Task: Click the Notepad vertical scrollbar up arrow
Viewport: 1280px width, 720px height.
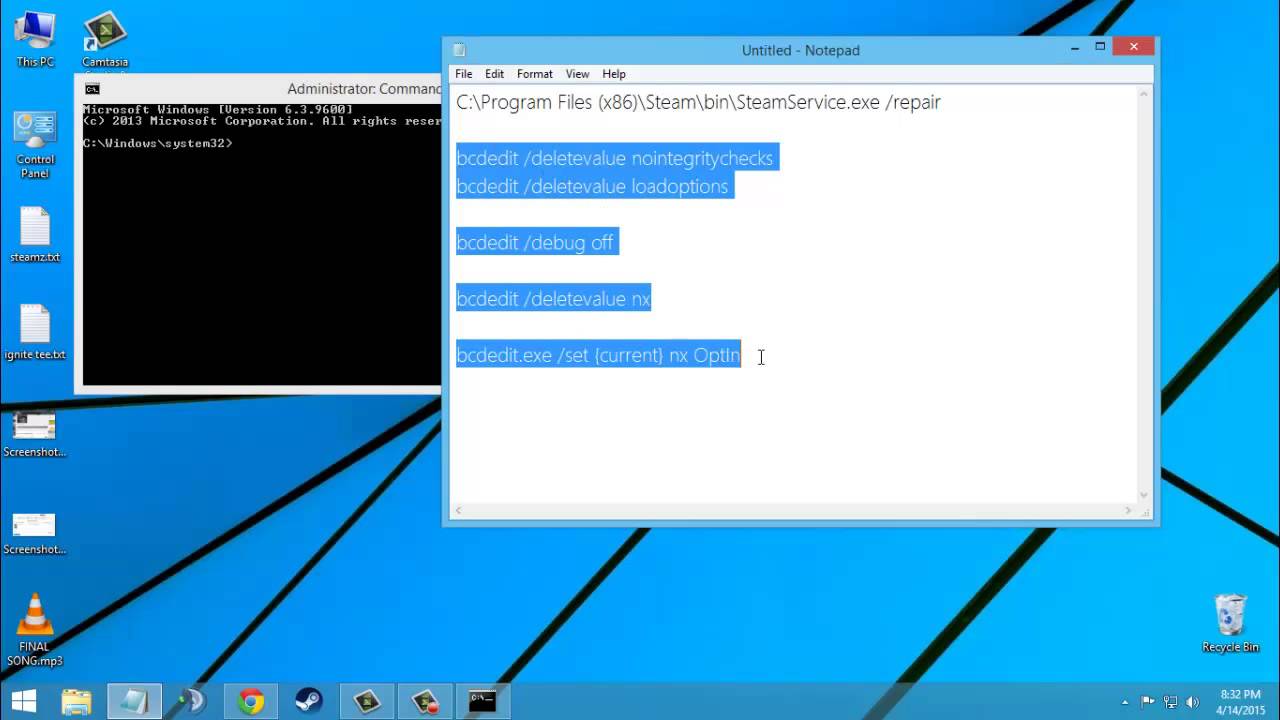Action: (1144, 93)
